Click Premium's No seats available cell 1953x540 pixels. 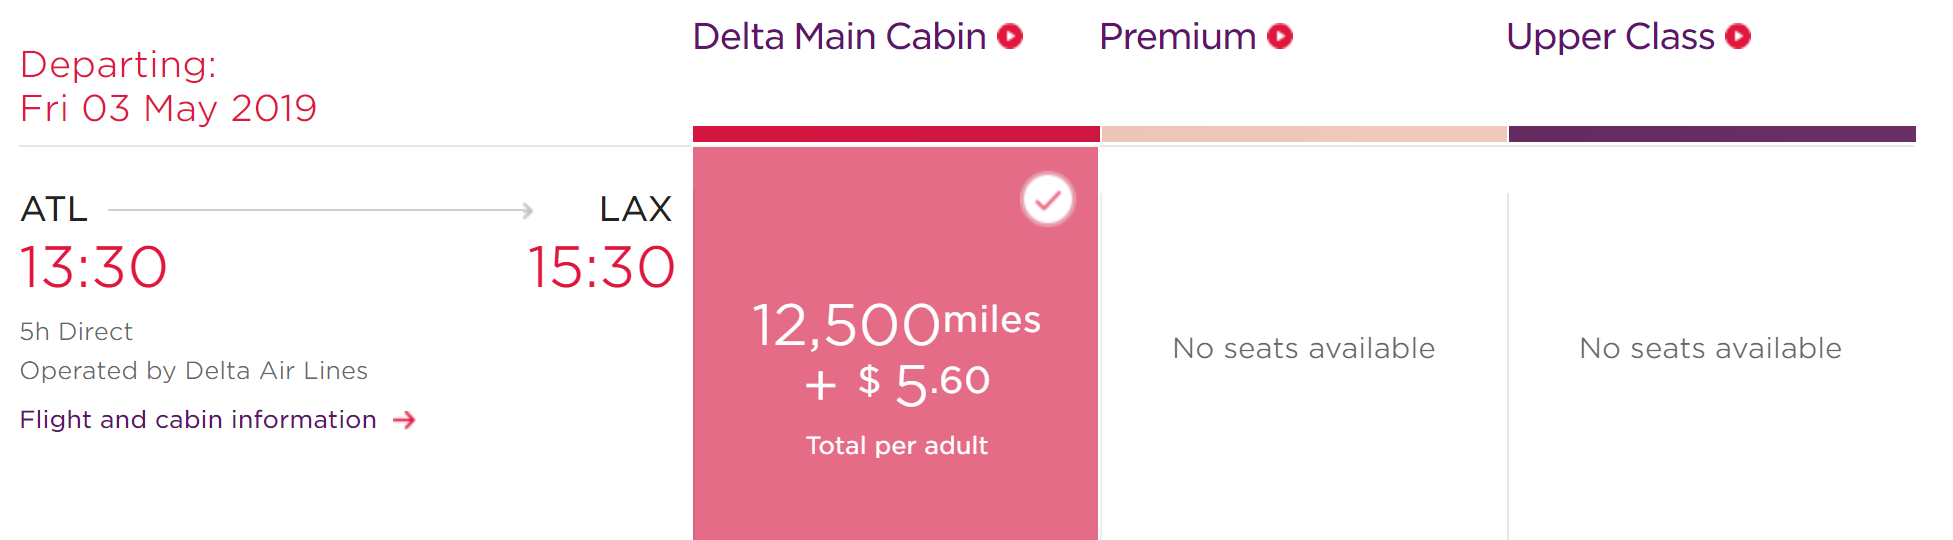pyautogui.click(x=1304, y=348)
